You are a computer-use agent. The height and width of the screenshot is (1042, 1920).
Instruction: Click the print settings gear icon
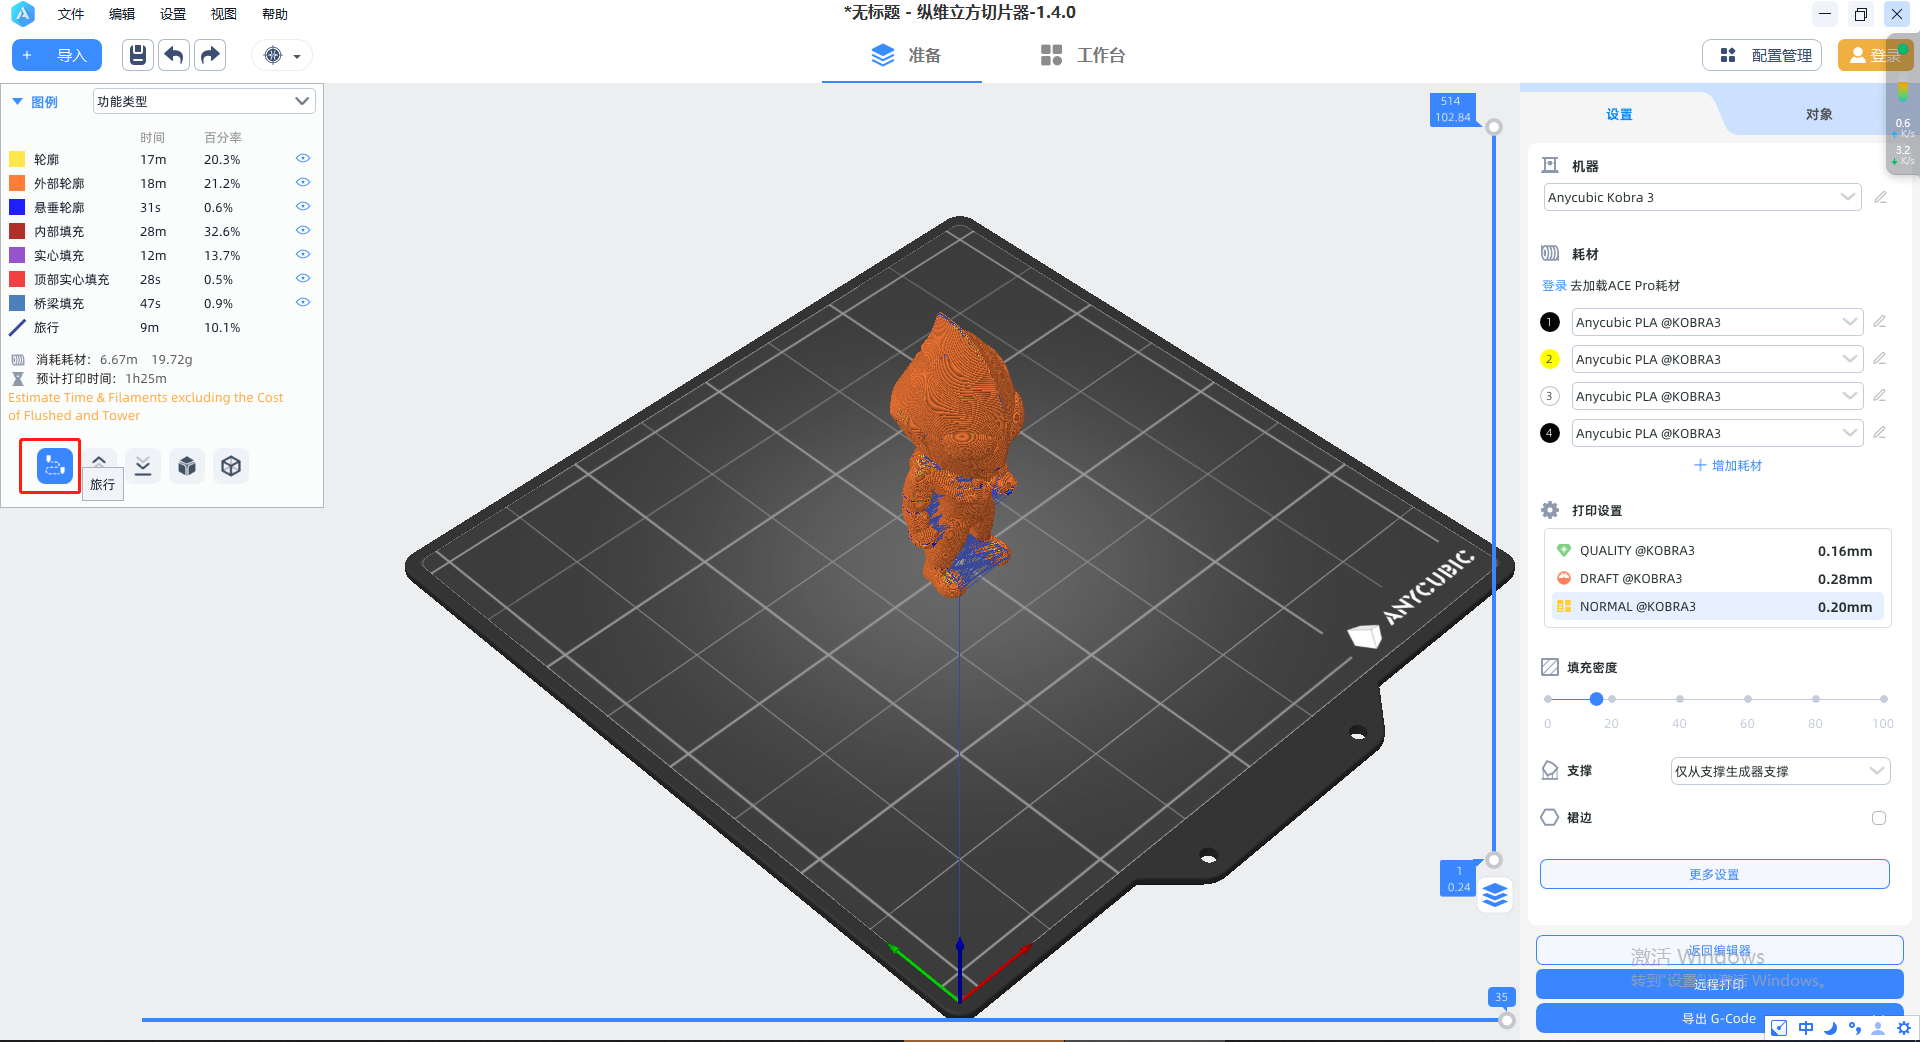[1550, 510]
